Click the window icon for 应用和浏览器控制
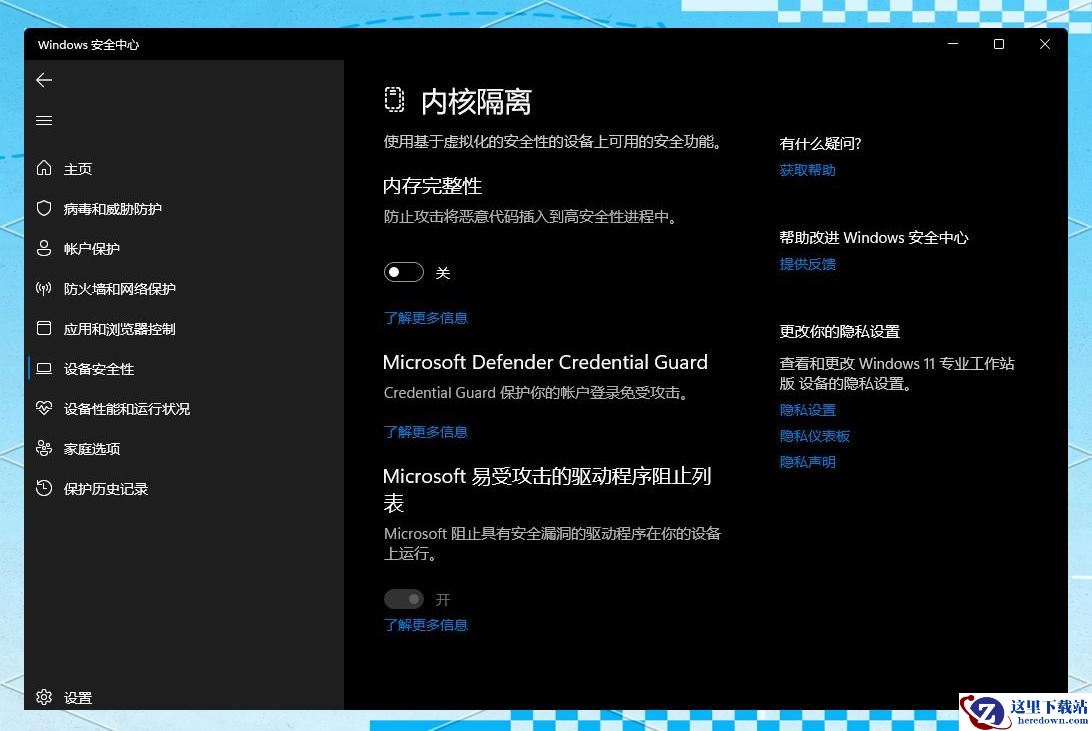The image size is (1092, 731). pyautogui.click(x=44, y=328)
